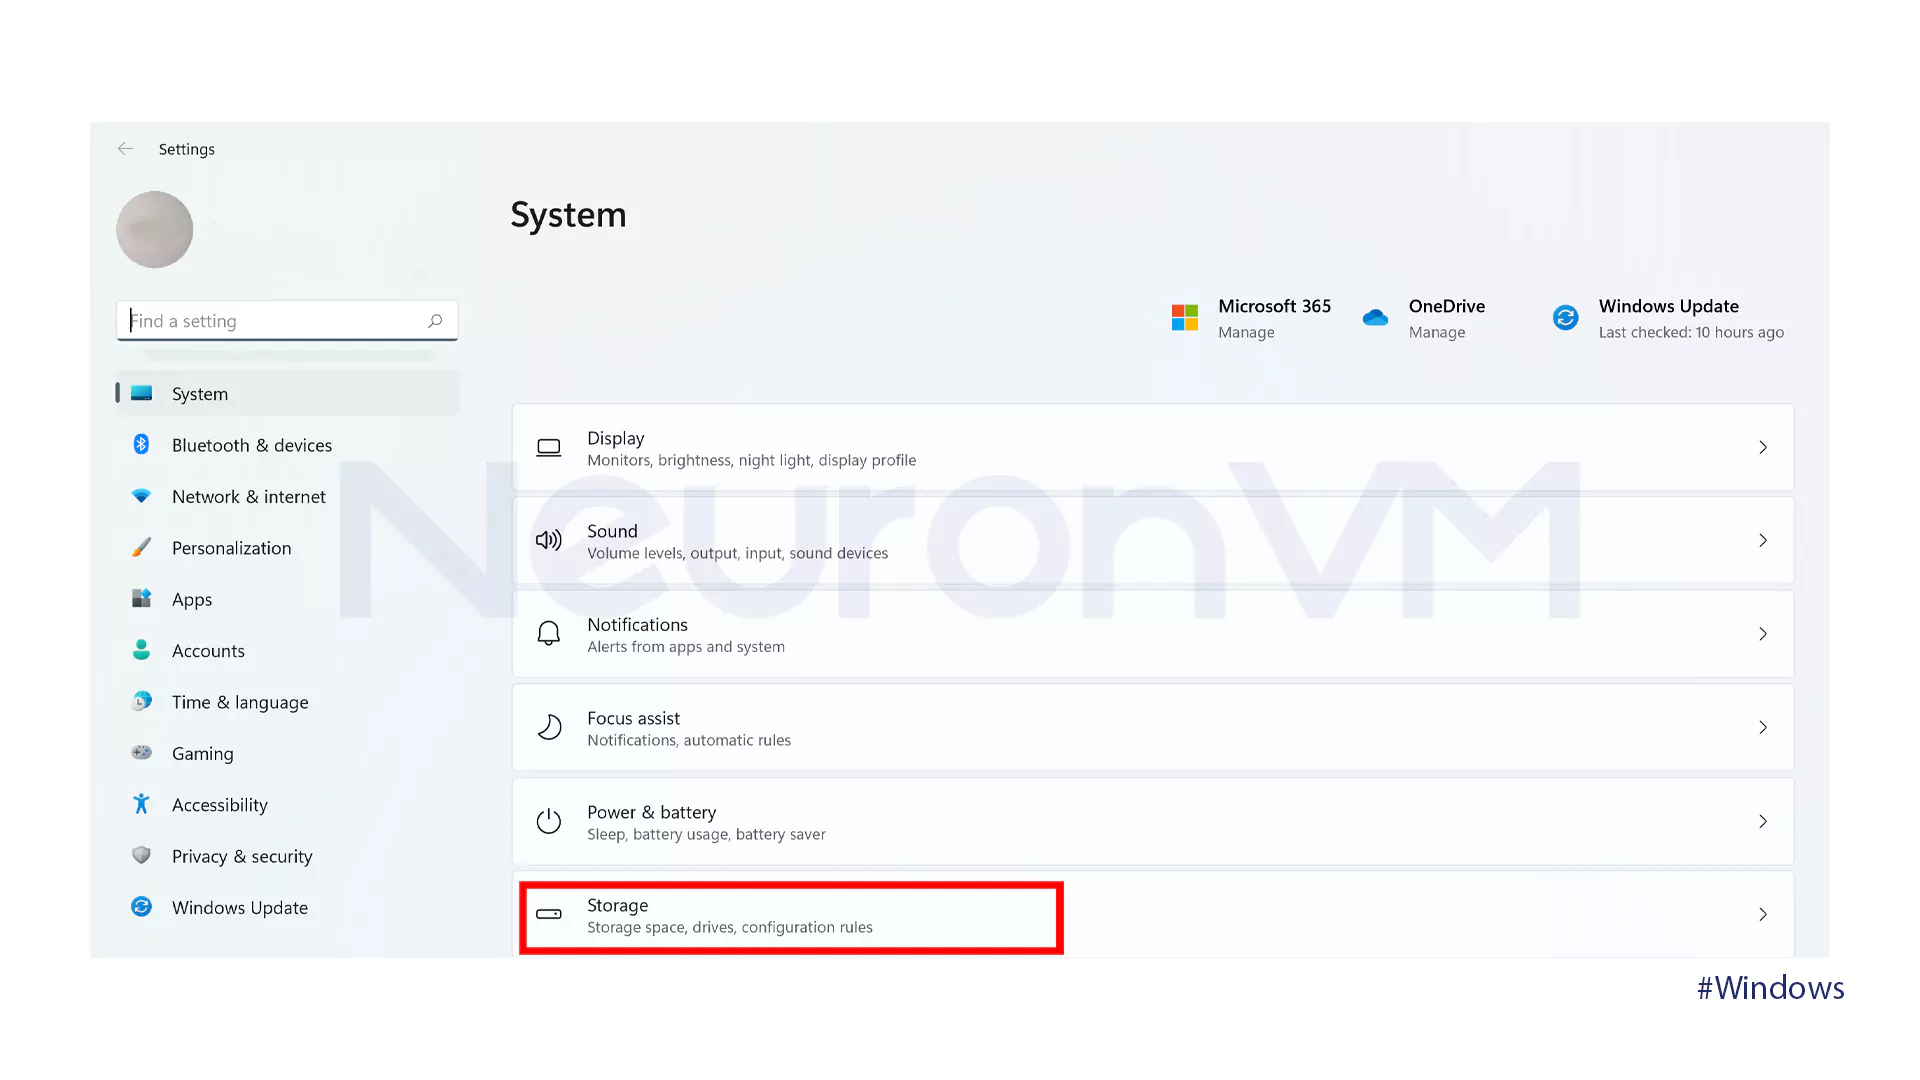
Task: Open Focus assist via its chevron arrow
Action: click(1762, 727)
